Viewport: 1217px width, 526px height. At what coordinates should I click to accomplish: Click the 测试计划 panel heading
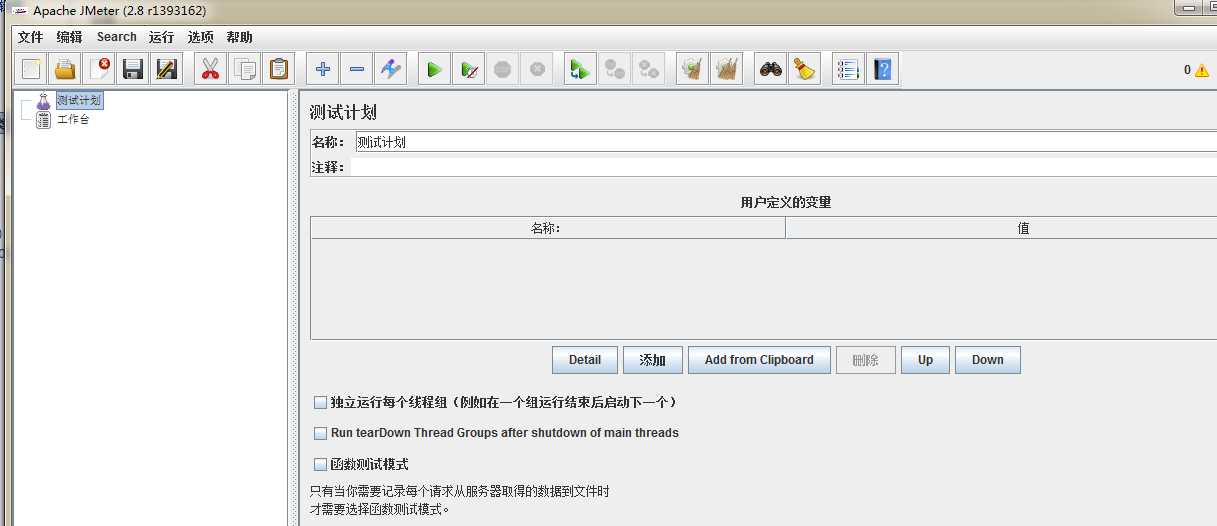[343, 112]
